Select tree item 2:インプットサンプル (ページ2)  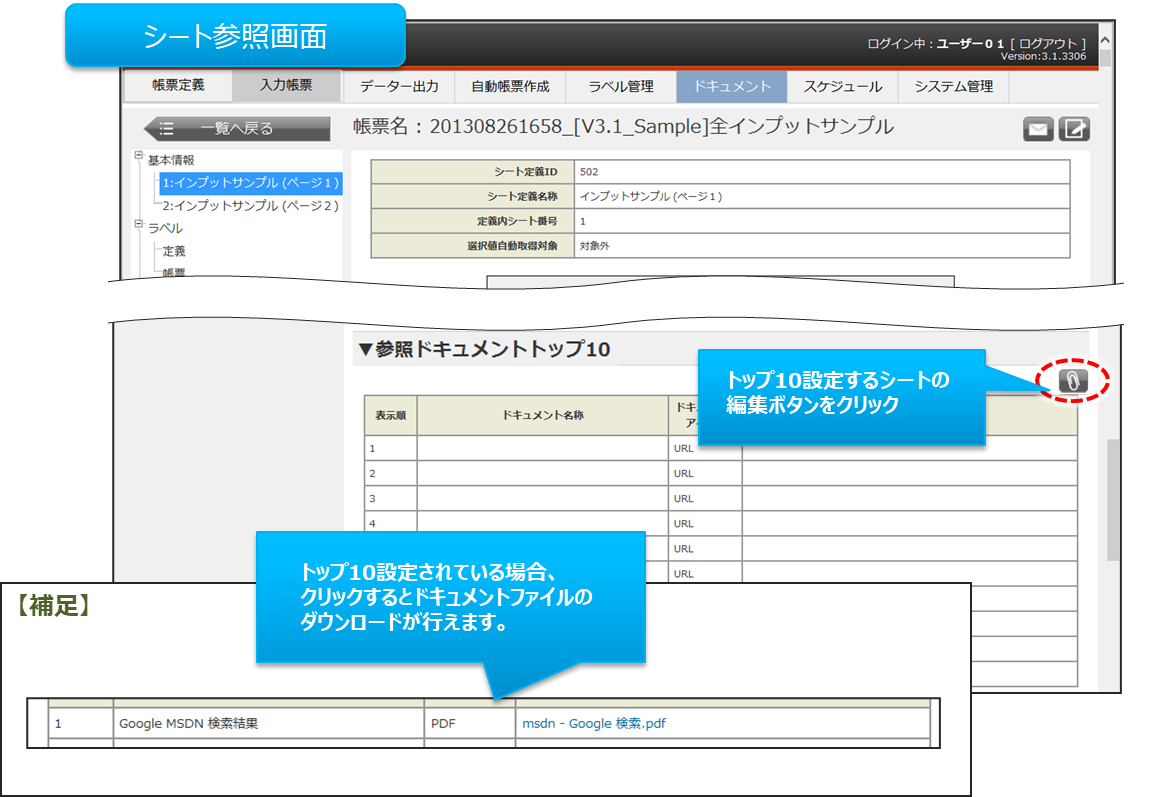coord(250,205)
